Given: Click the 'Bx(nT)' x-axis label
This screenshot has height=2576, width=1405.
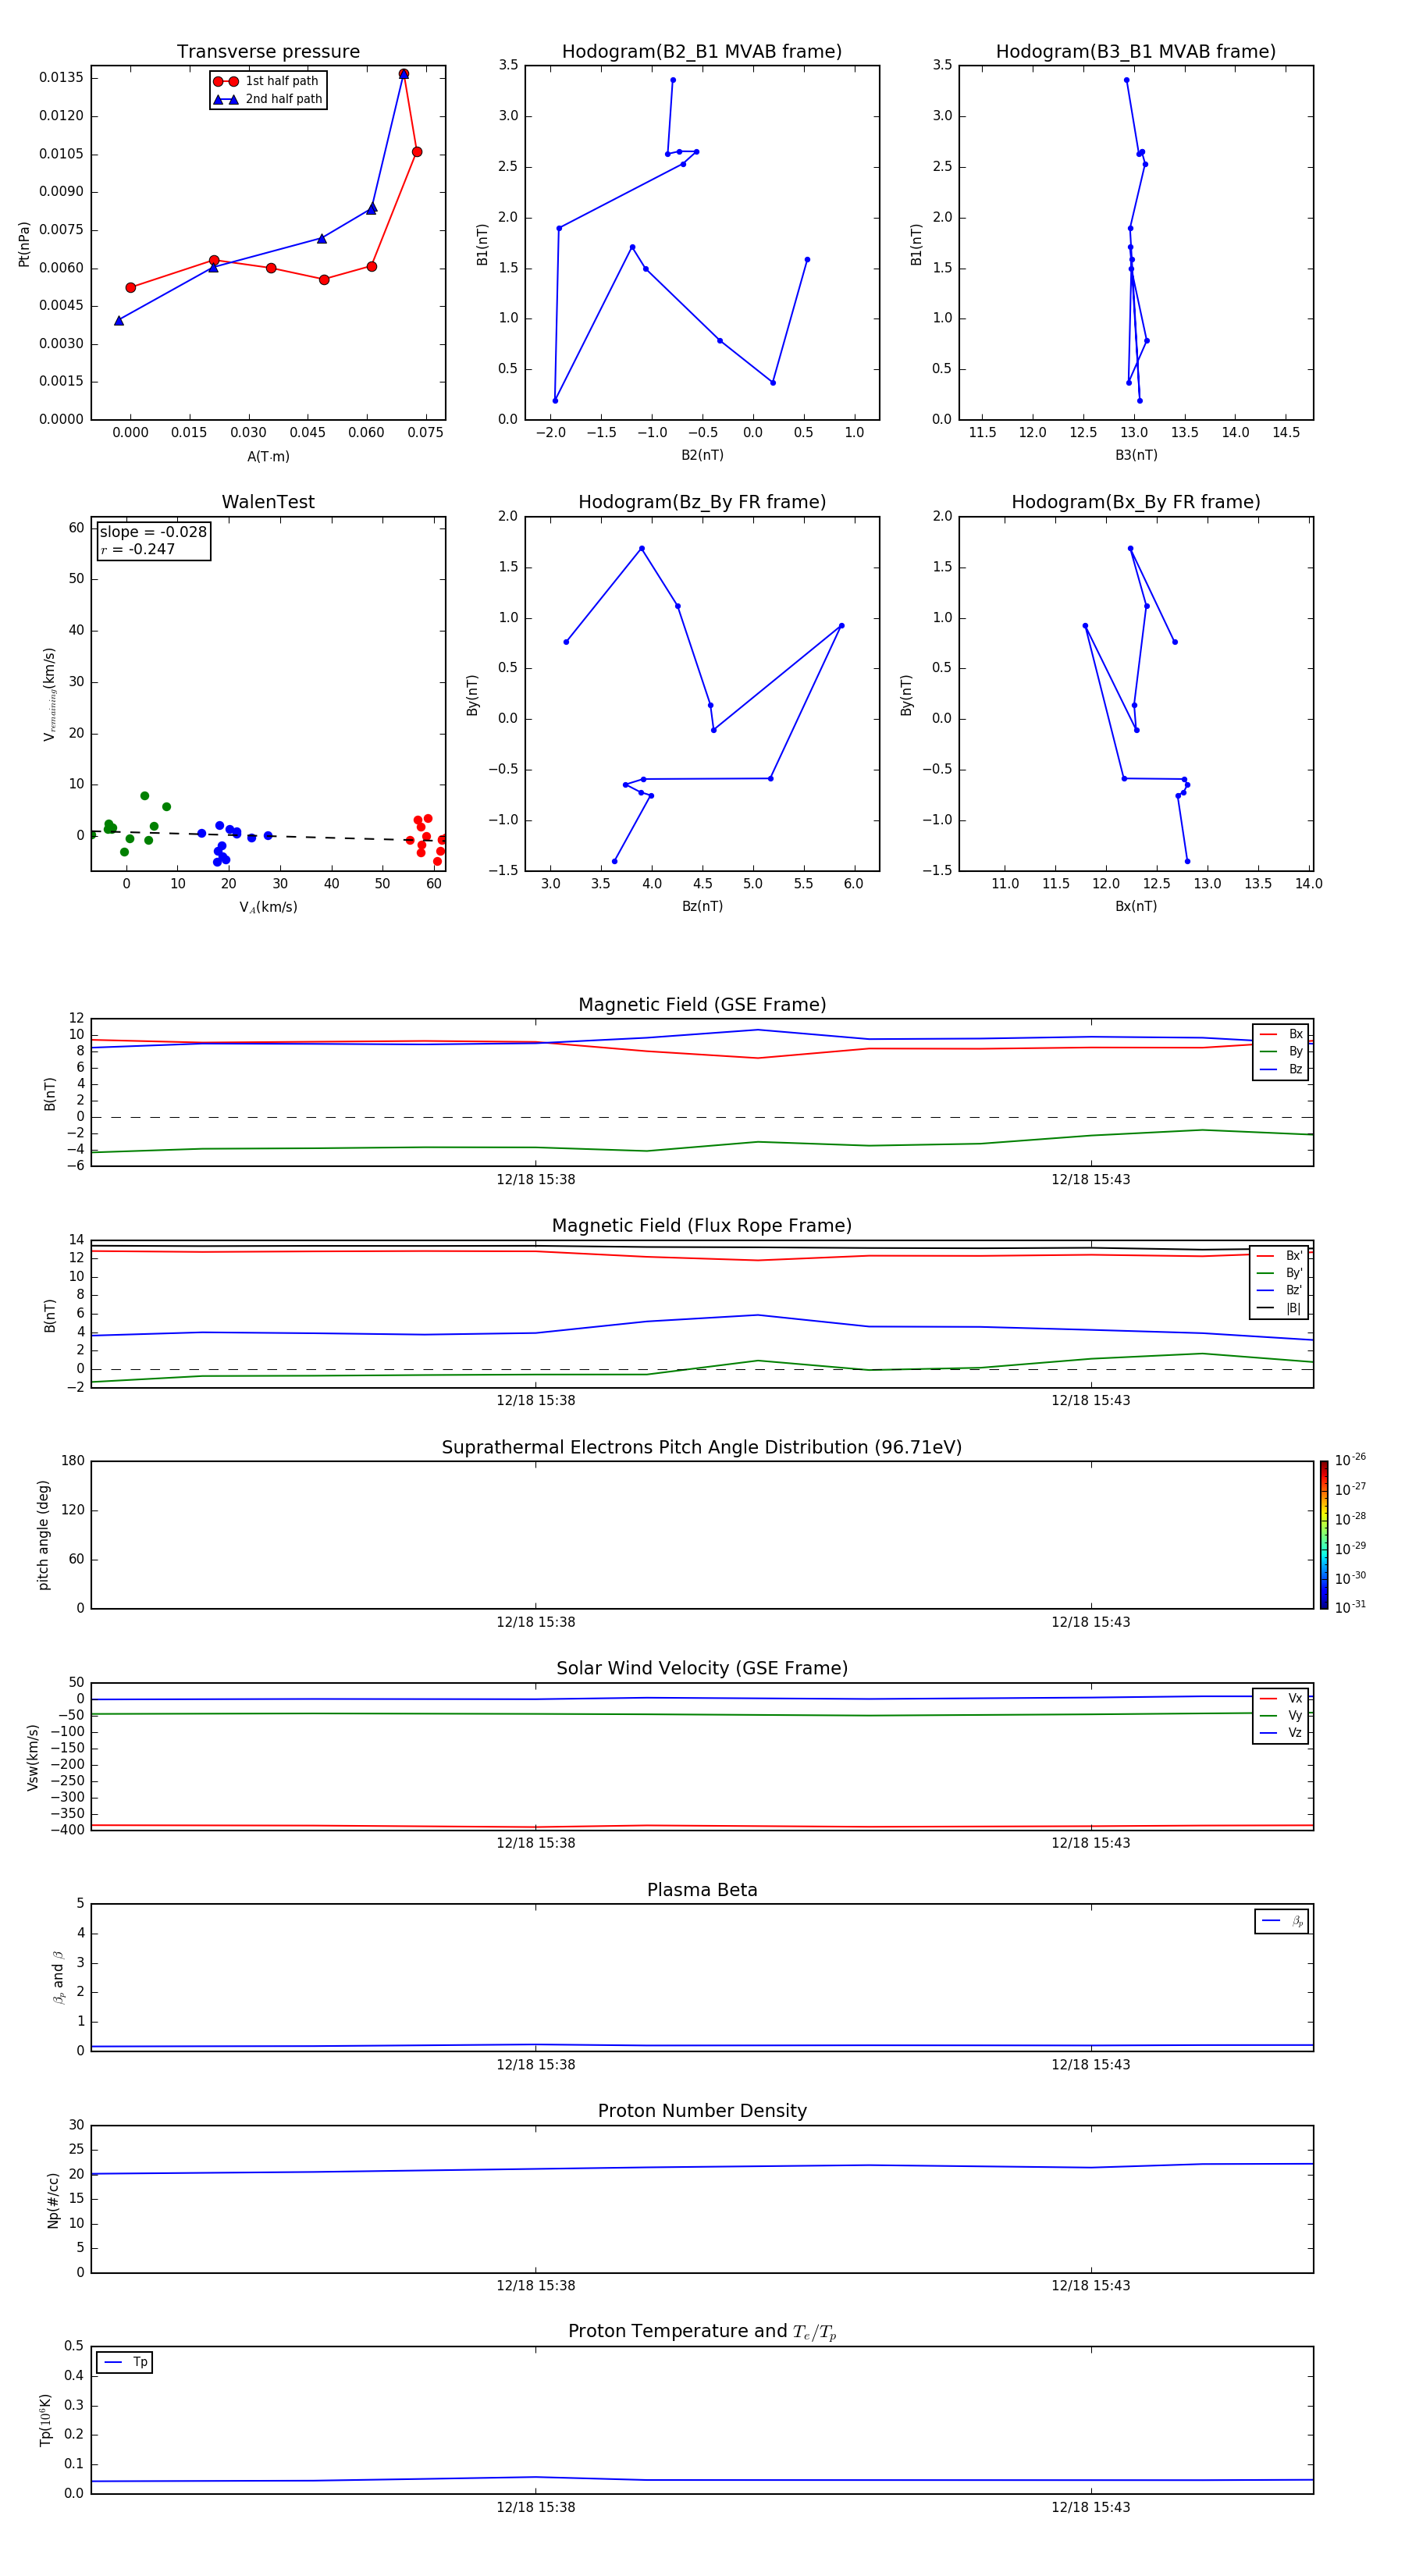Looking at the screenshot, I should 1136,906.
